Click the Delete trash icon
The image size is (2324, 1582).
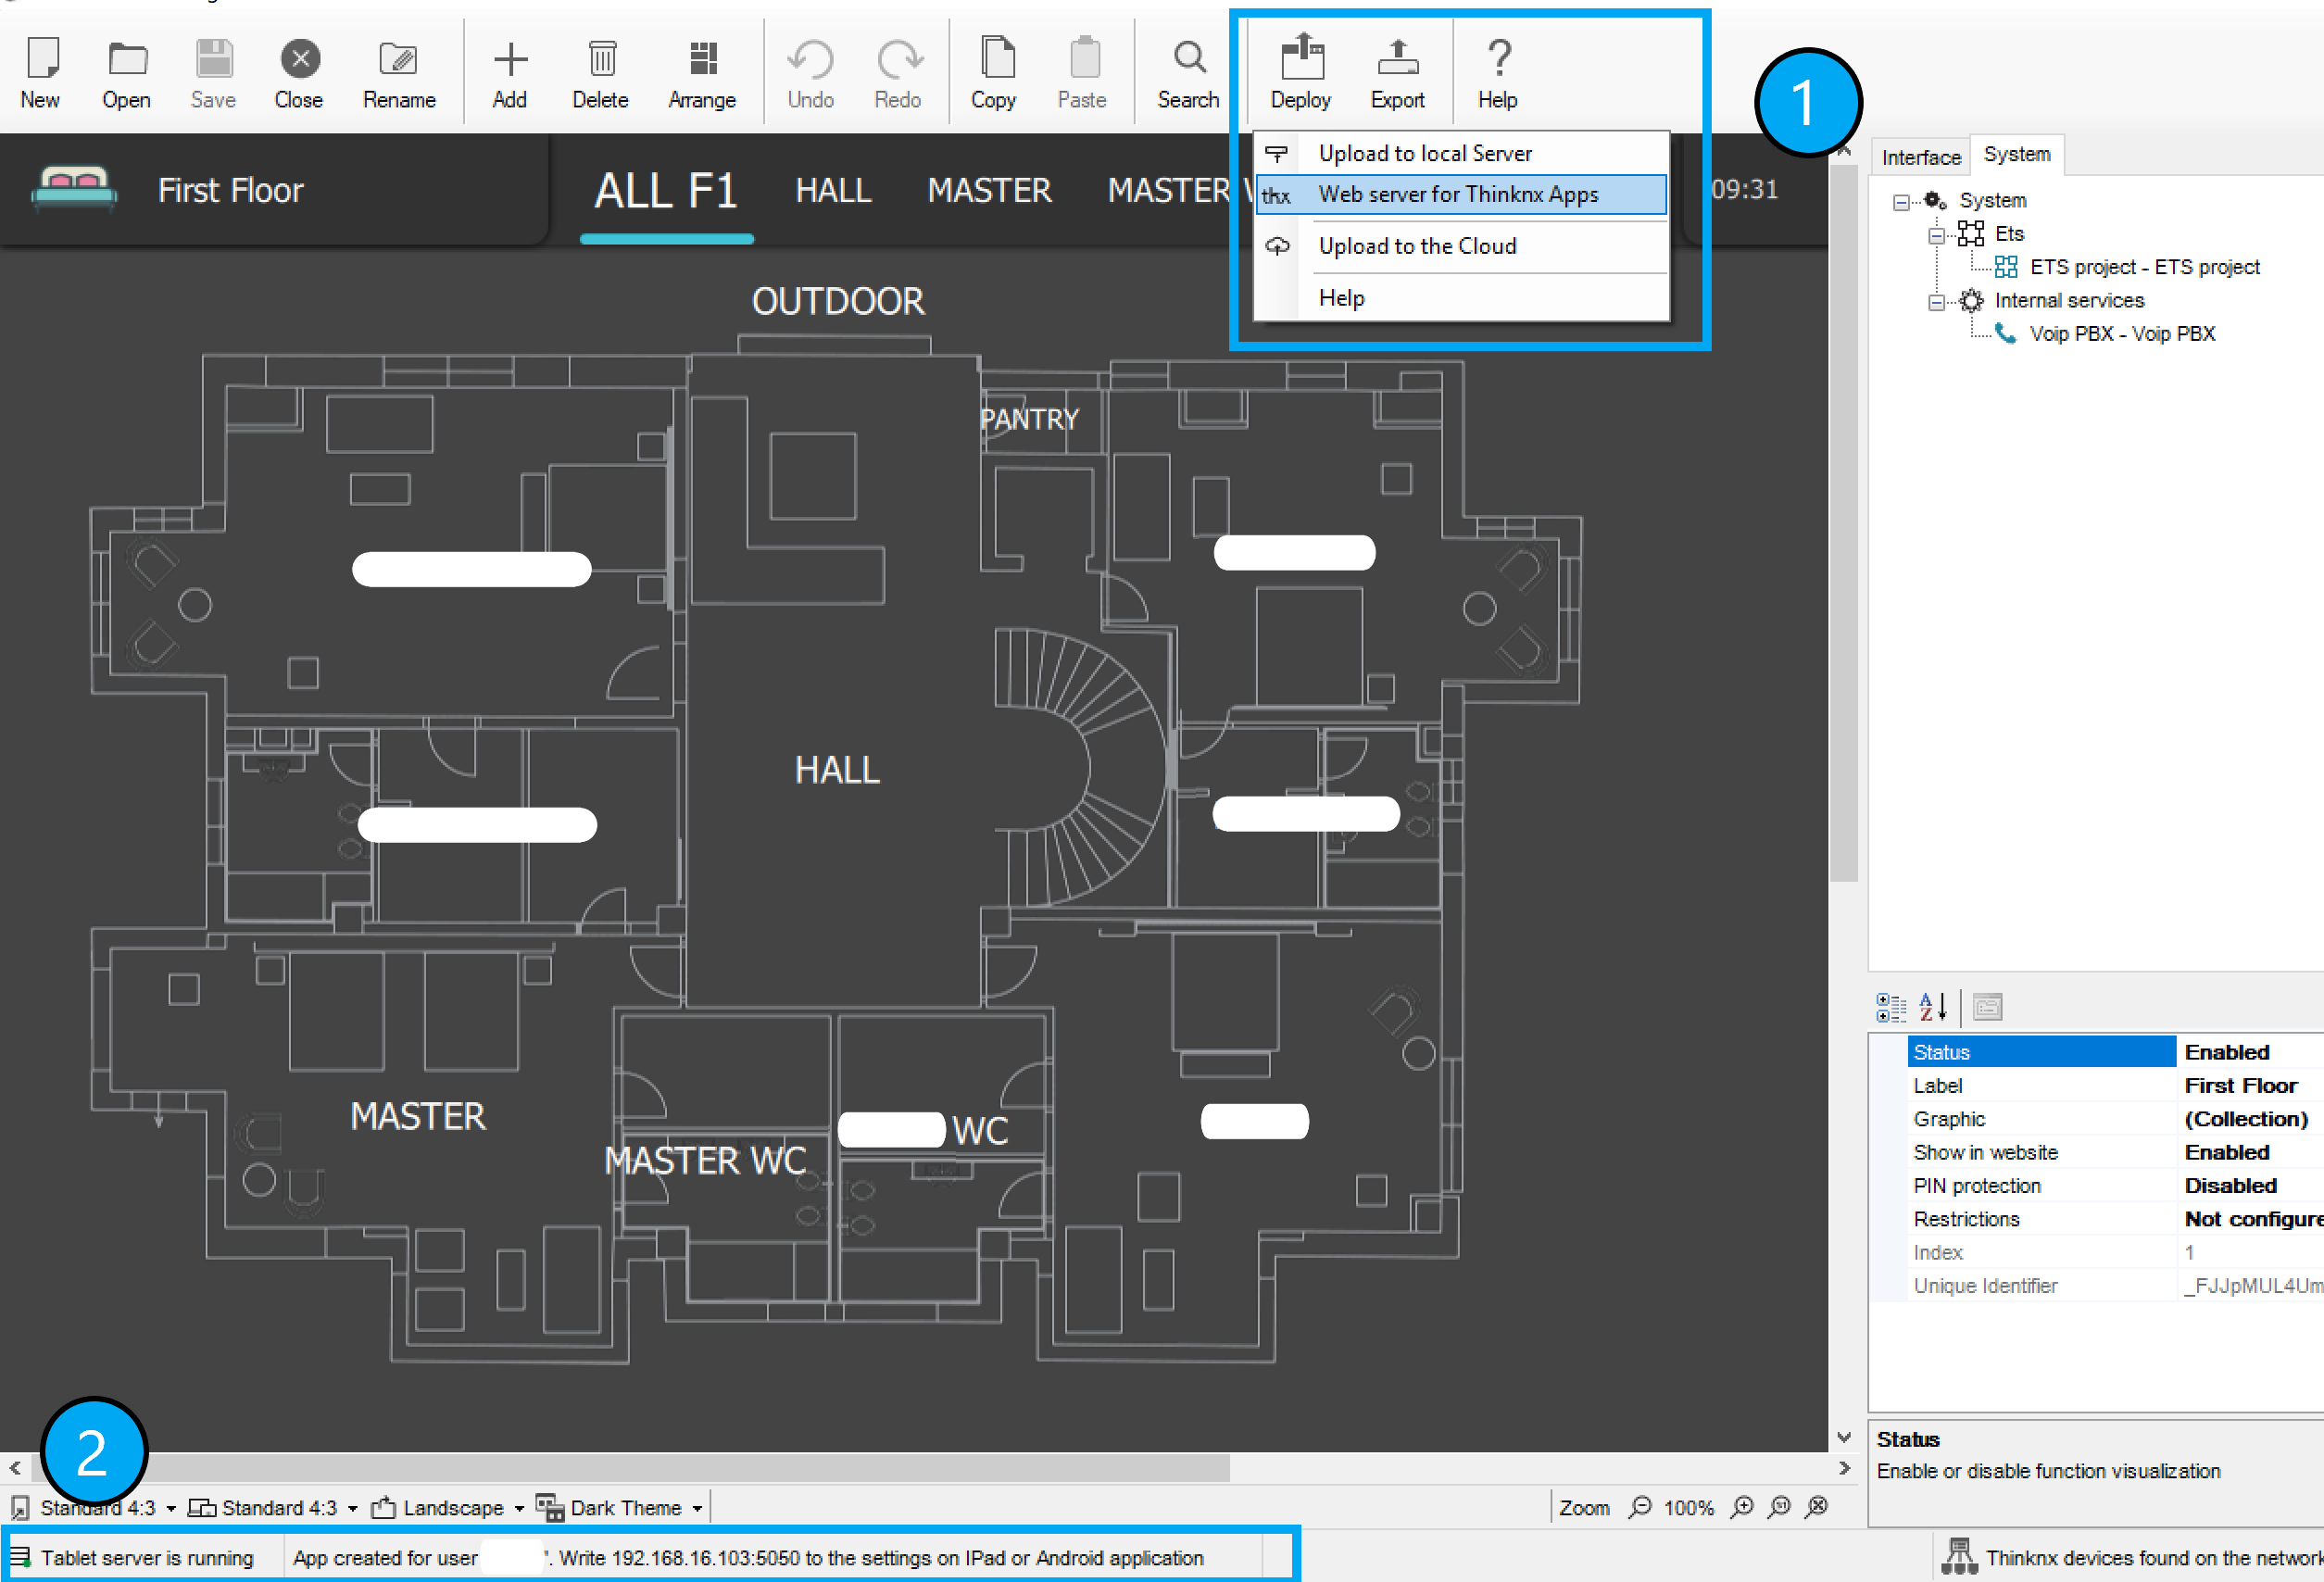tap(601, 60)
